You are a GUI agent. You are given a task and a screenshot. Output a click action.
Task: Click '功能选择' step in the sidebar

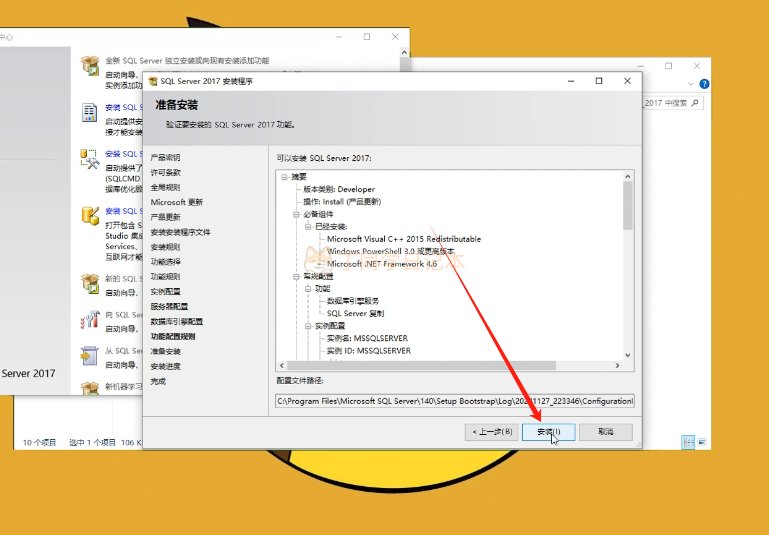(165, 262)
